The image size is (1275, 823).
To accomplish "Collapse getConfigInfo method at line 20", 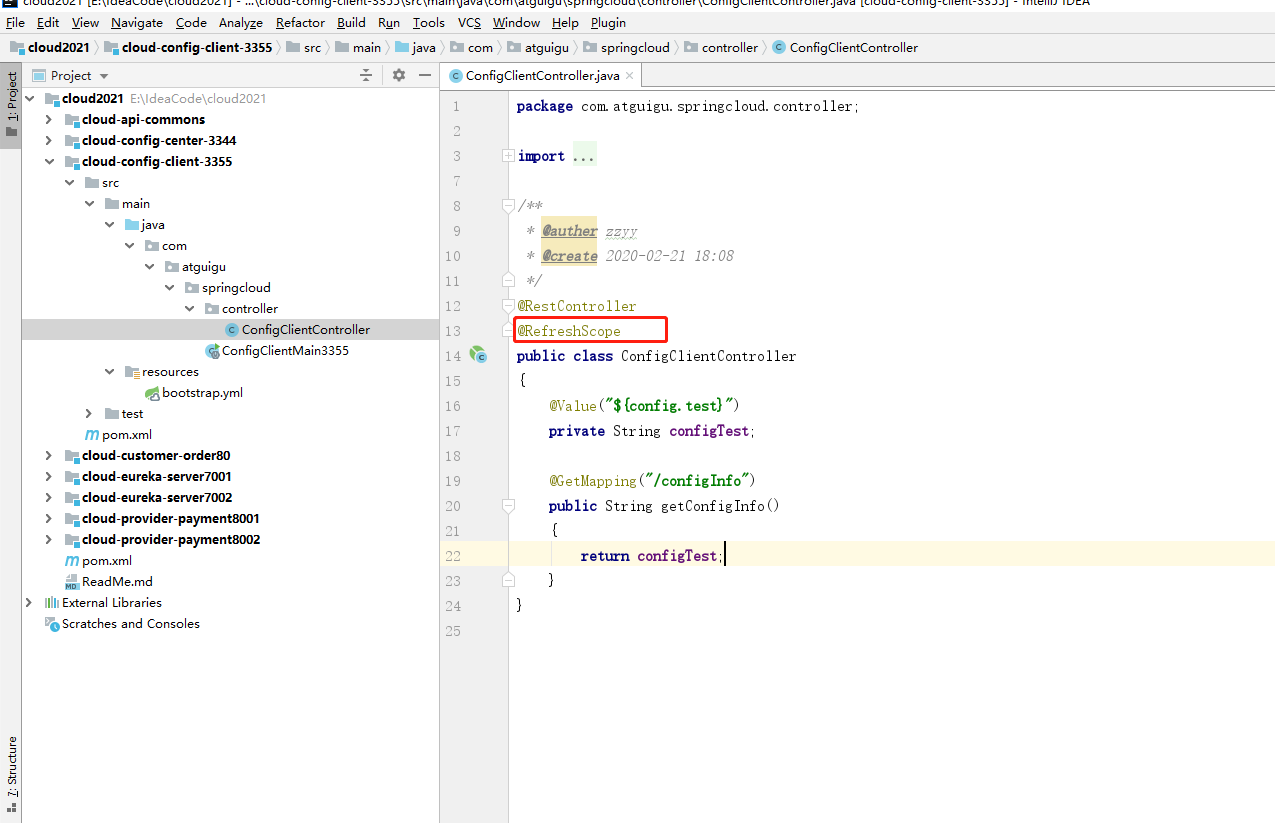I will [508, 506].
